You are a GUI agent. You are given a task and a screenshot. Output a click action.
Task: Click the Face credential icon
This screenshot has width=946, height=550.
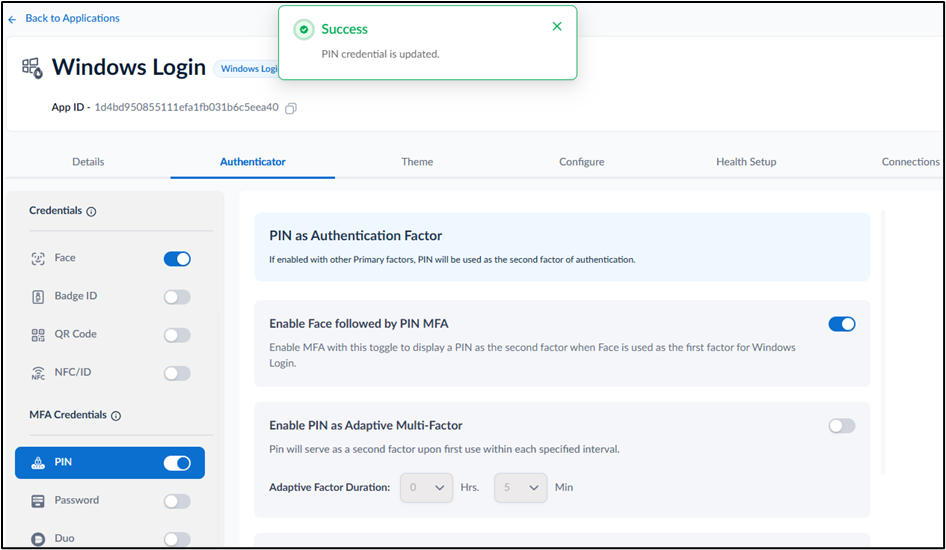pos(38,259)
